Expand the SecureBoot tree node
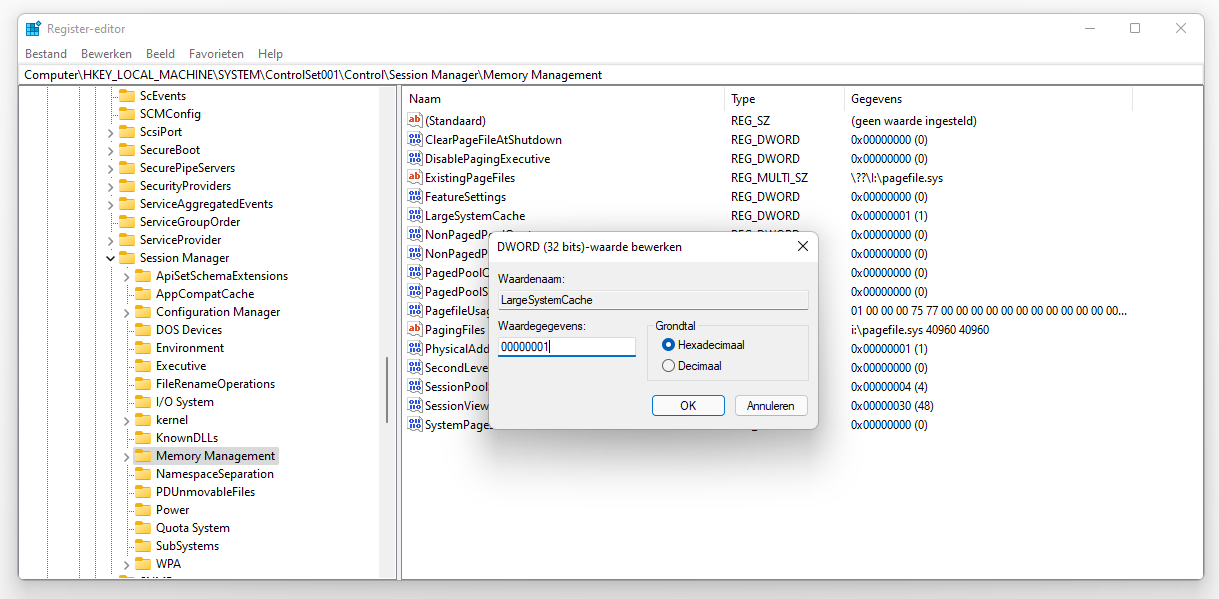 point(110,149)
